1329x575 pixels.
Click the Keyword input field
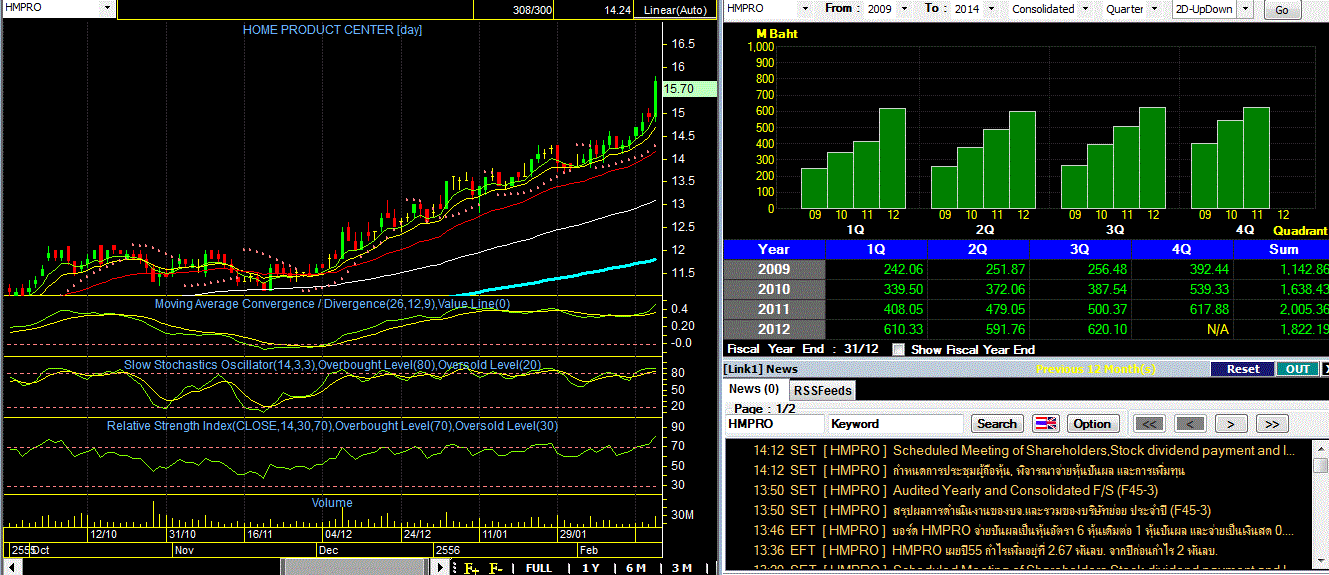[x=895, y=424]
